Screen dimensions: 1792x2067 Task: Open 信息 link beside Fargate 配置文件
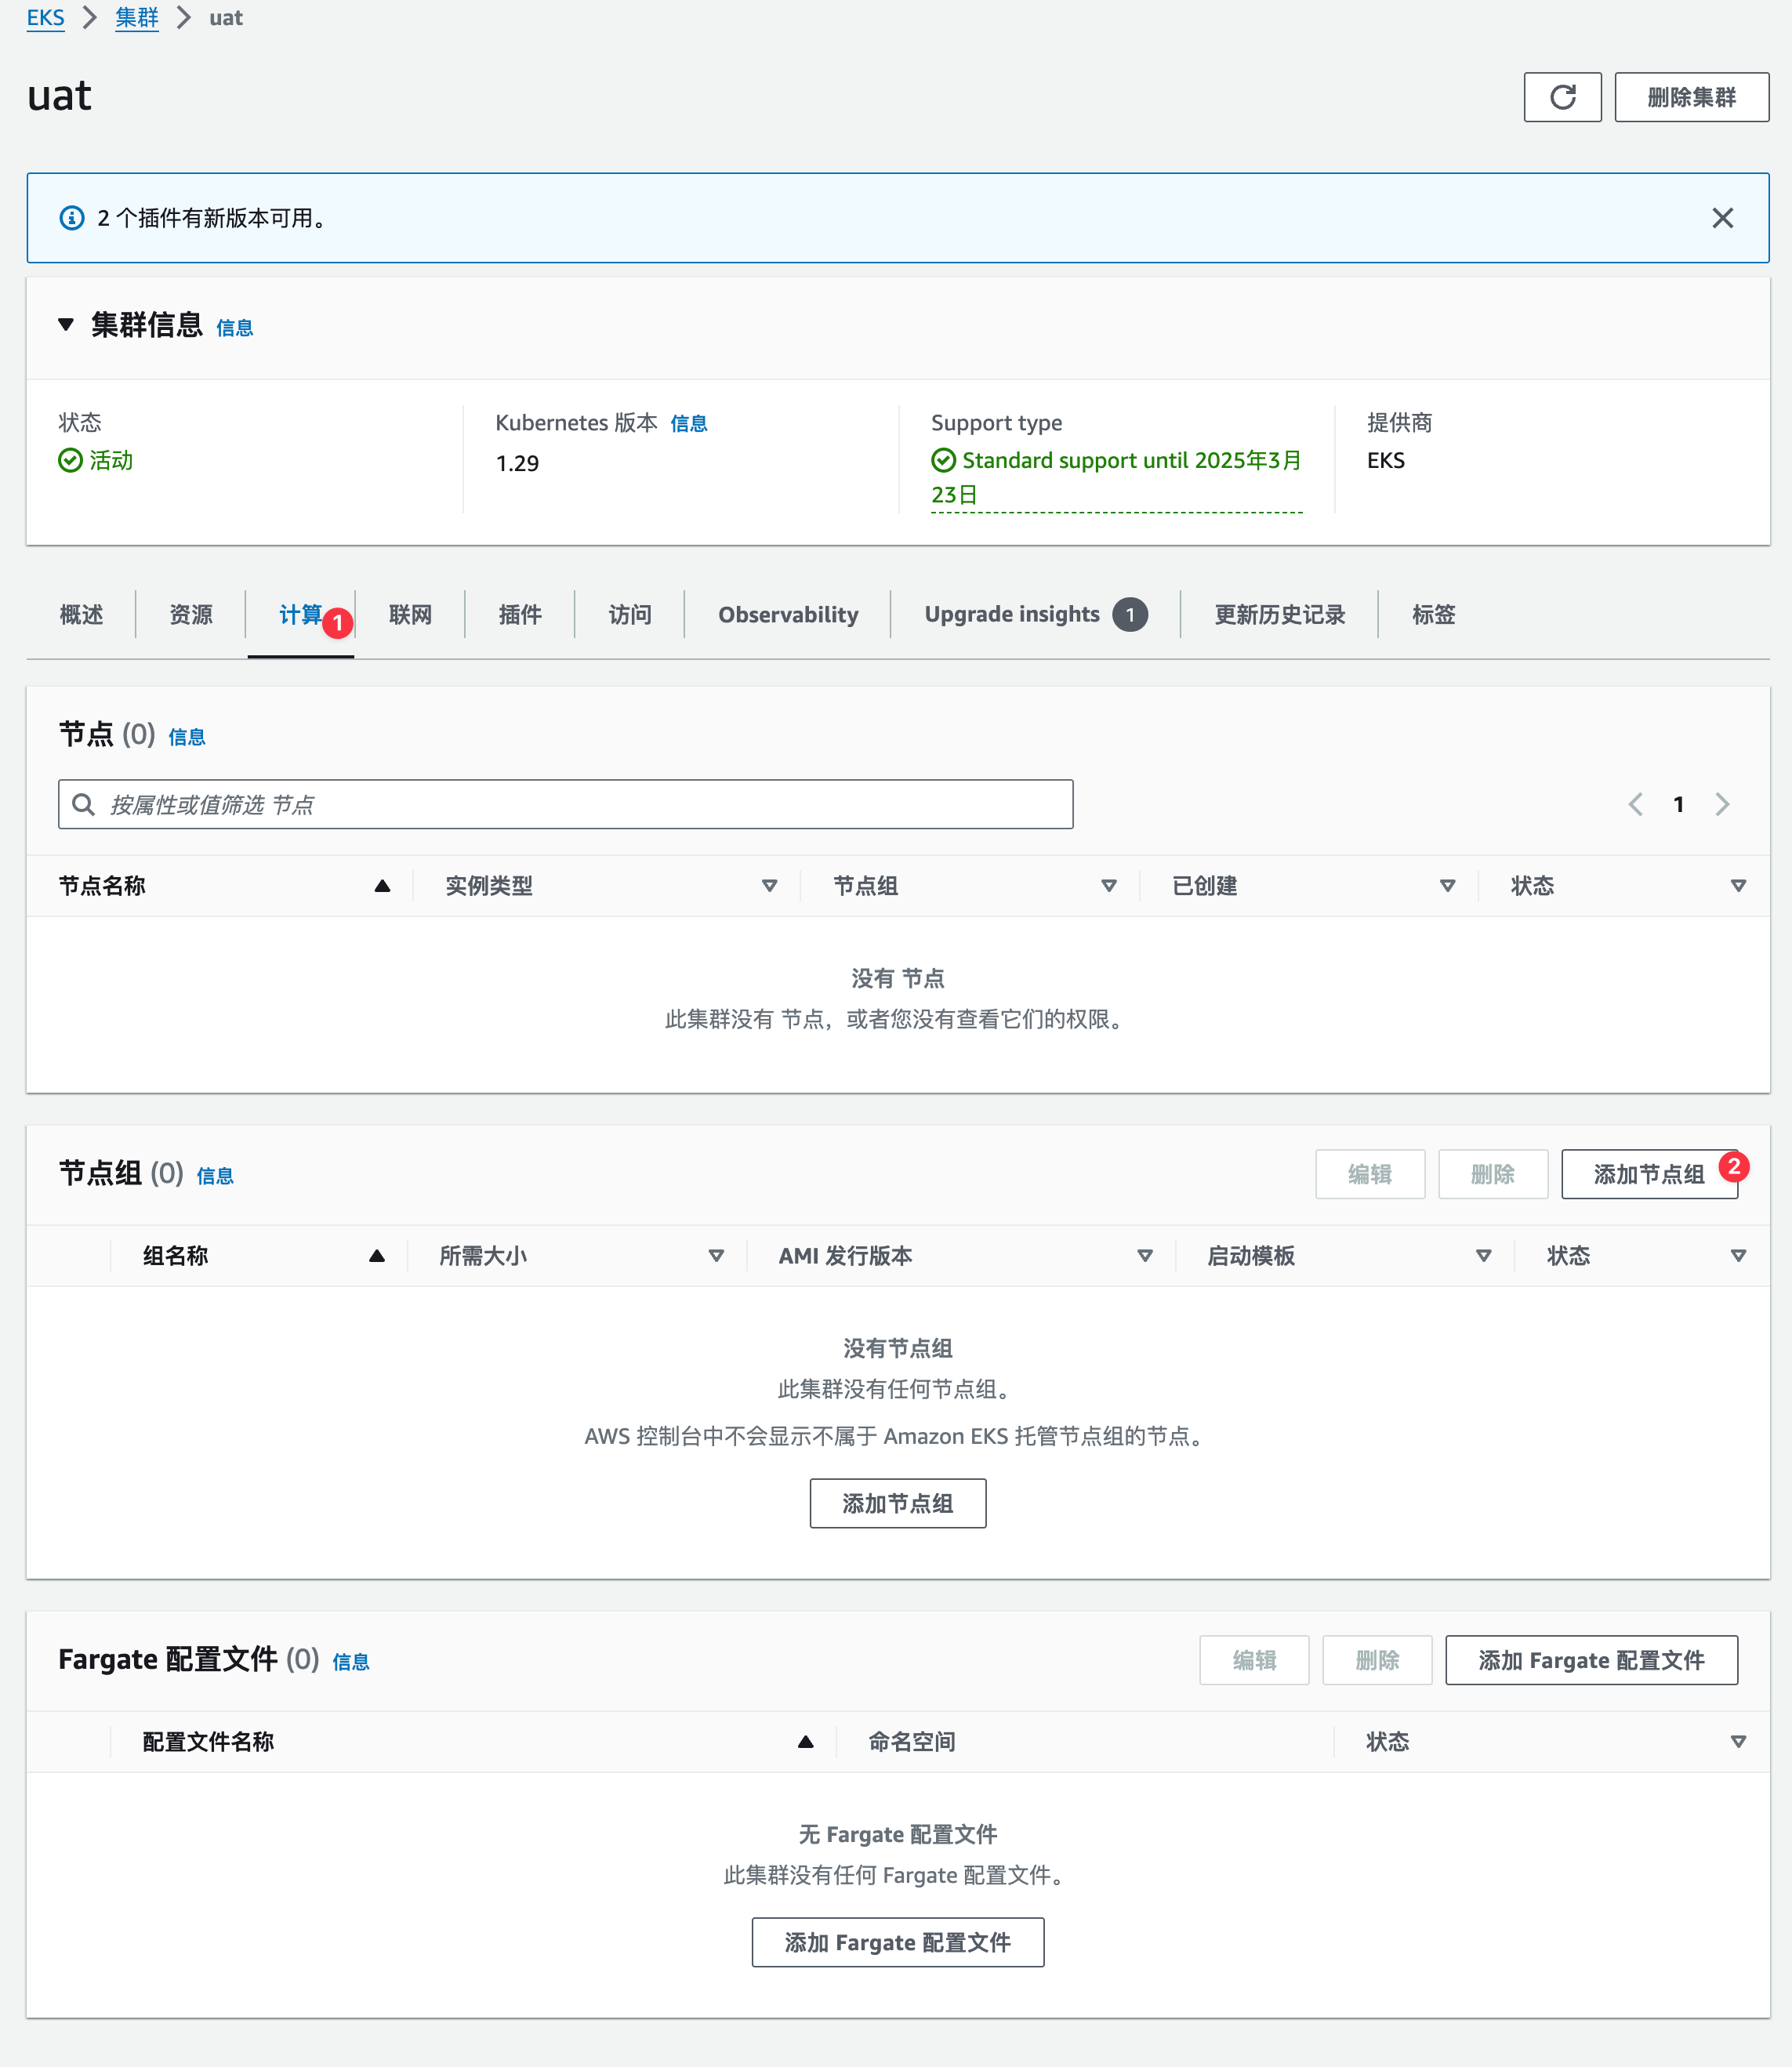coord(351,1662)
